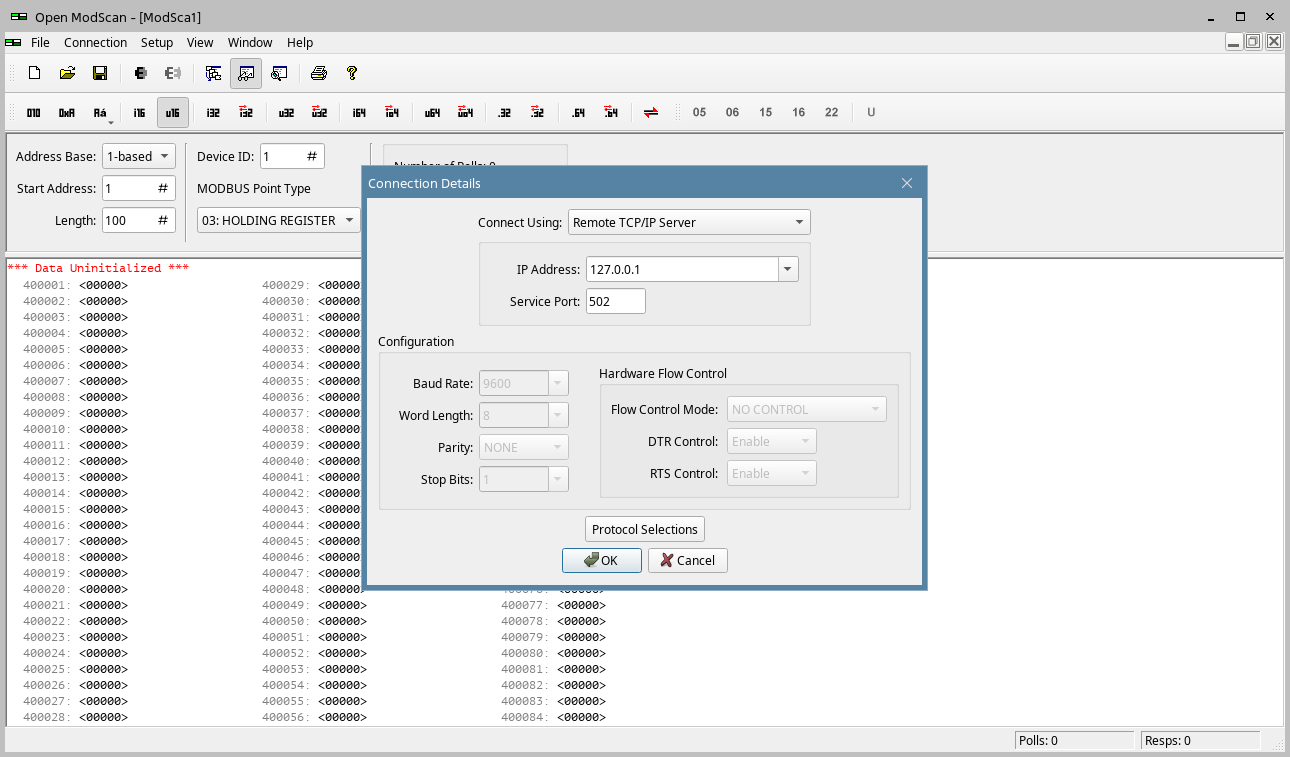The height and width of the screenshot is (757, 1290).
Task: Select the plain u32 display format
Action: pyautogui.click(x=286, y=113)
